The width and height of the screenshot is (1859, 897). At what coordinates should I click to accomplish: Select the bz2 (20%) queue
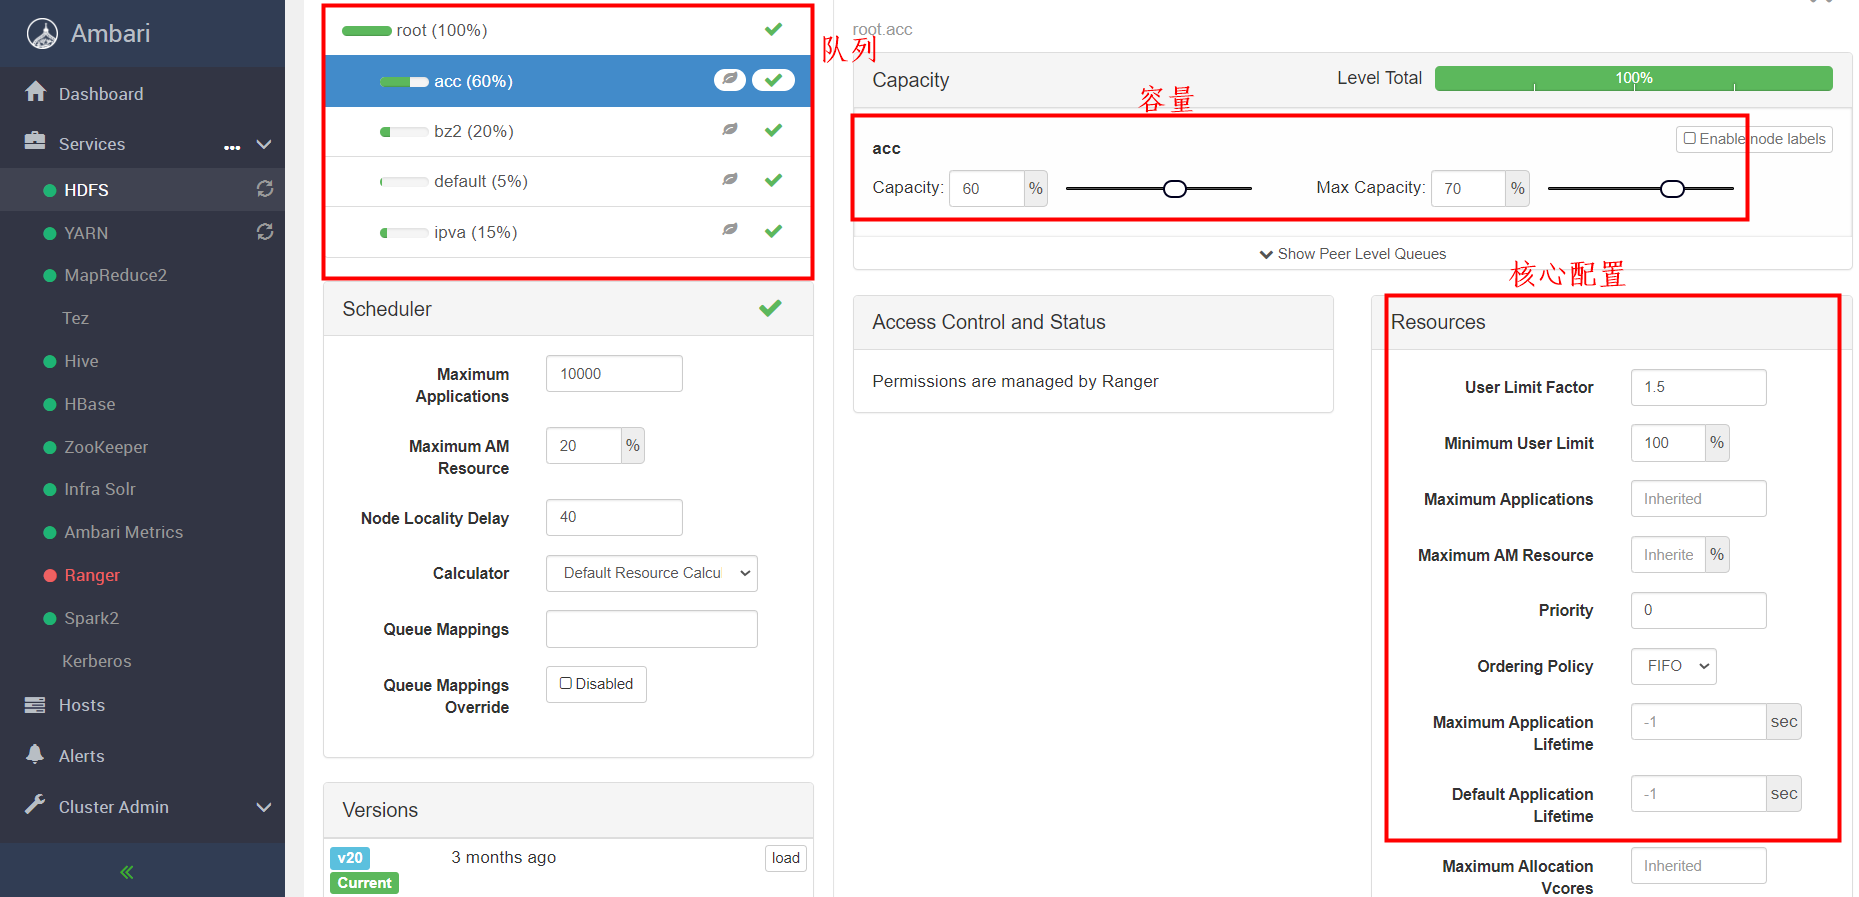tap(568, 131)
